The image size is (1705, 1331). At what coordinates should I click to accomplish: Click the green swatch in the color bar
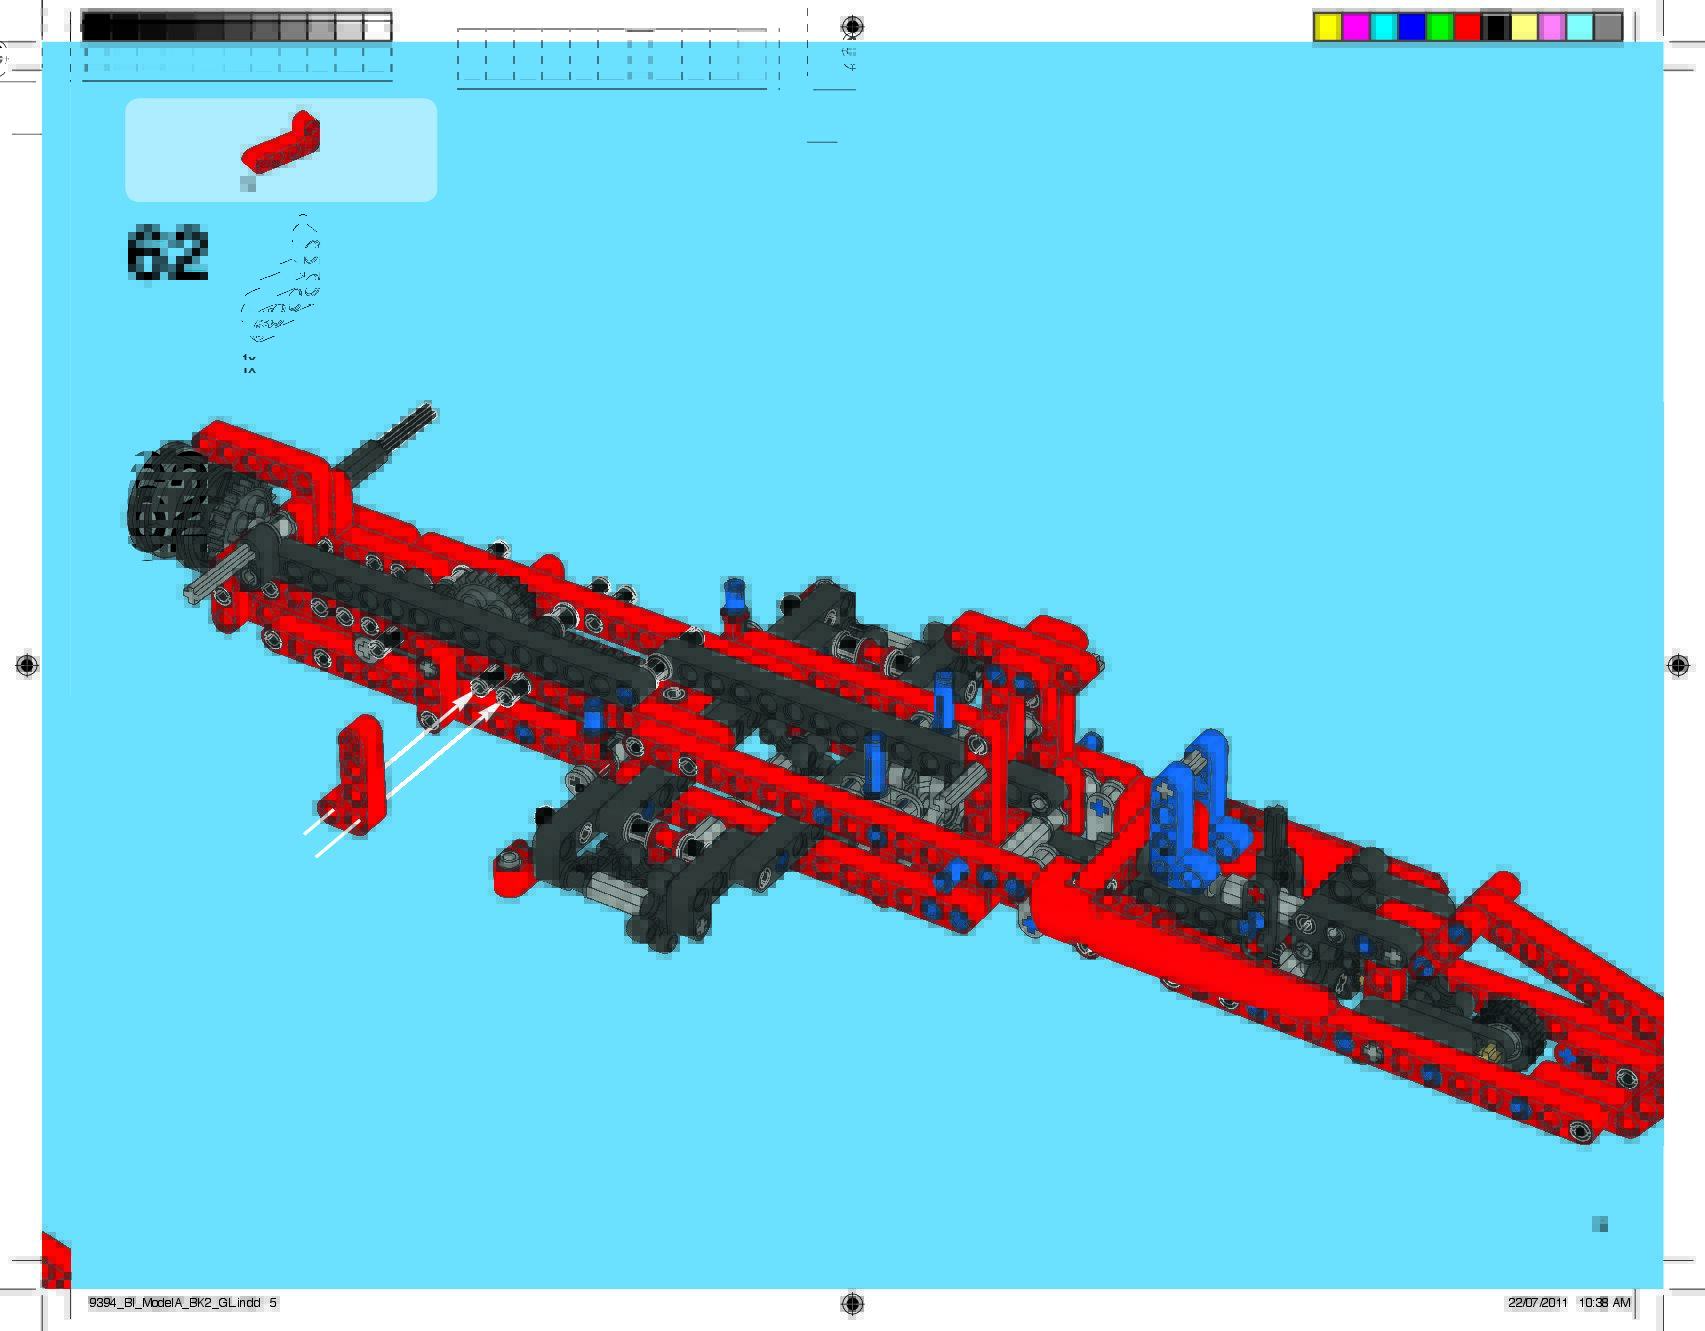[x=1440, y=28]
